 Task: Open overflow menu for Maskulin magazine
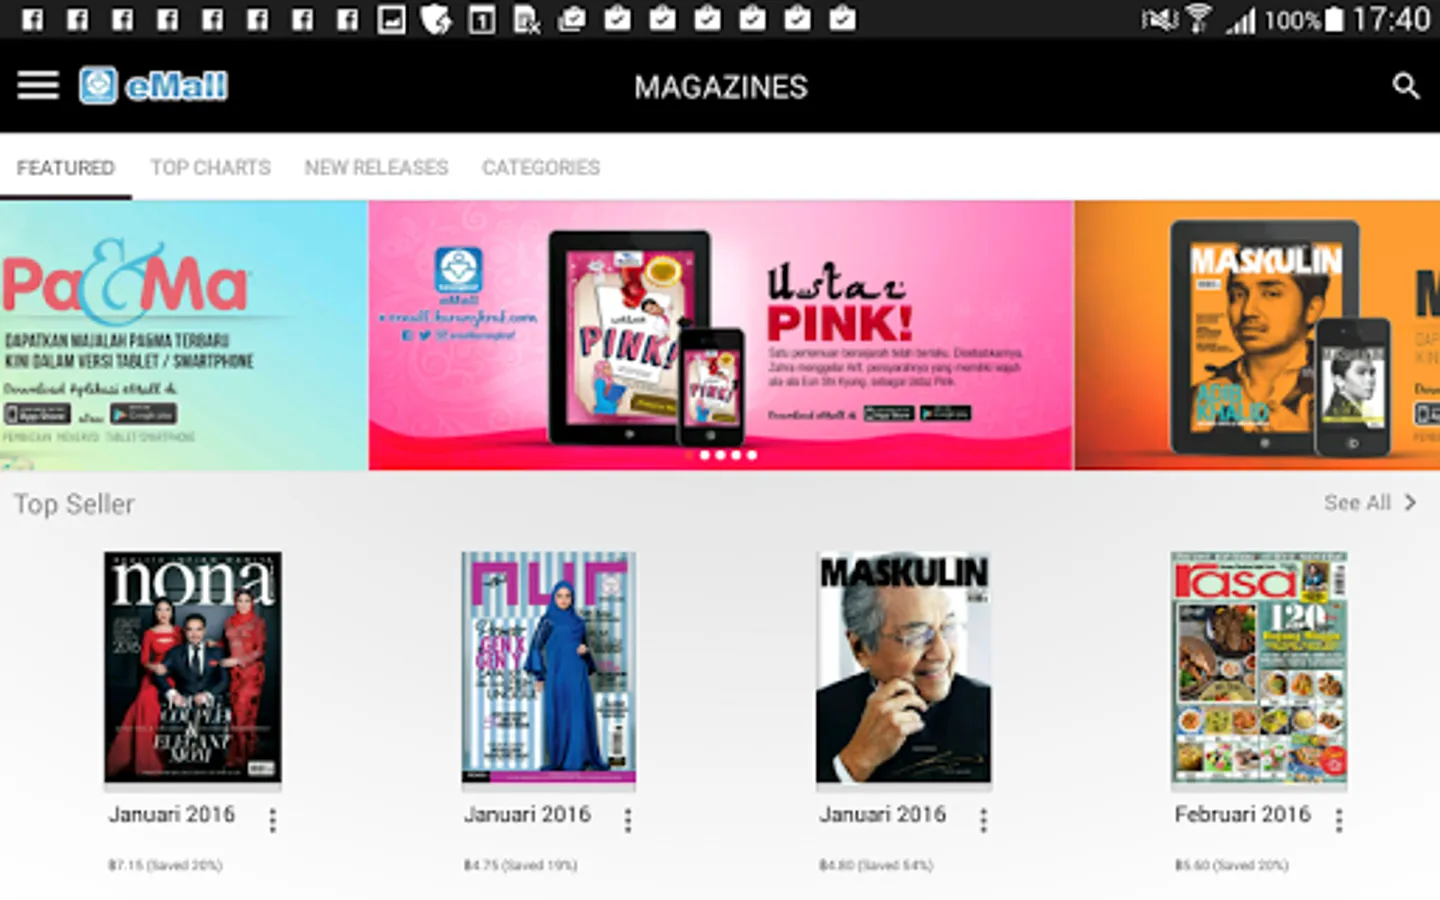point(983,821)
